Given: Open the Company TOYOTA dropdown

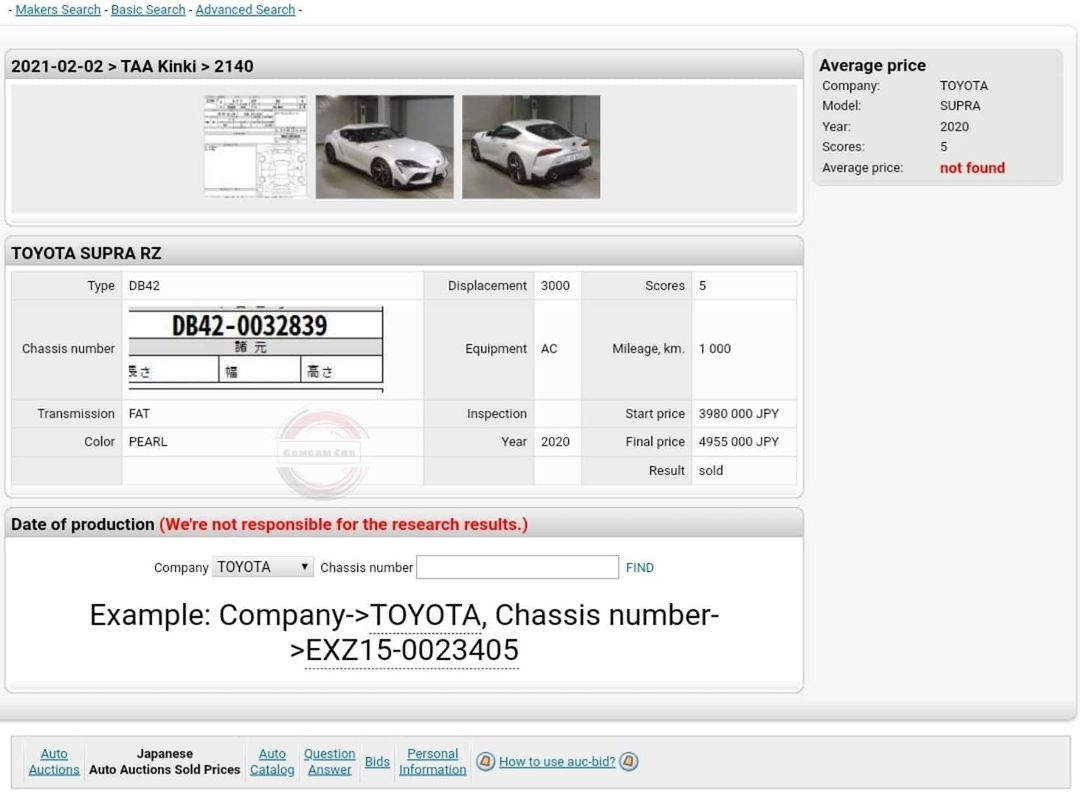Looking at the screenshot, I should point(262,567).
